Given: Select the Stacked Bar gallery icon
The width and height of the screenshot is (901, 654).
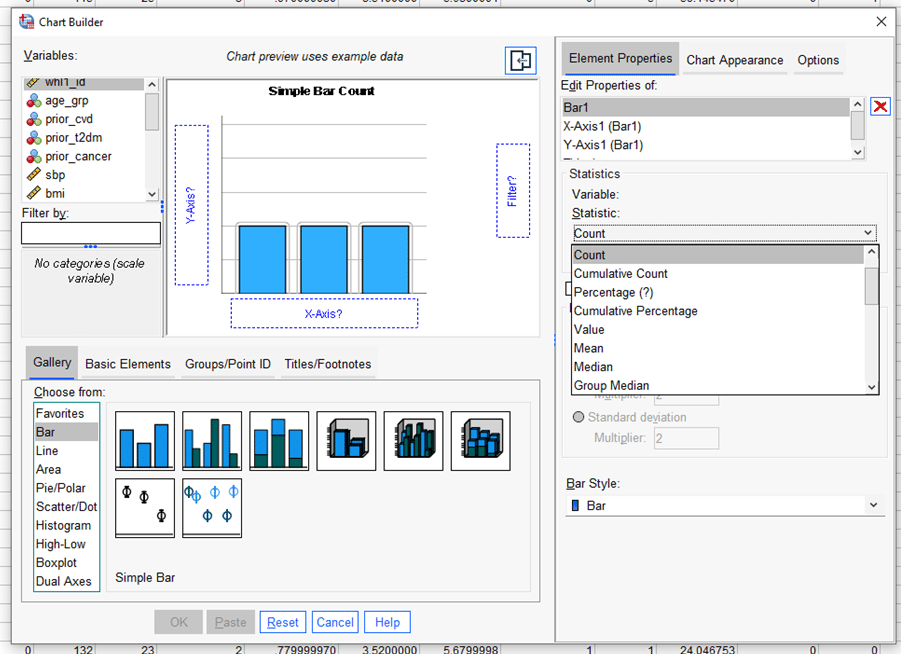Looking at the screenshot, I should click(x=278, y=440).
